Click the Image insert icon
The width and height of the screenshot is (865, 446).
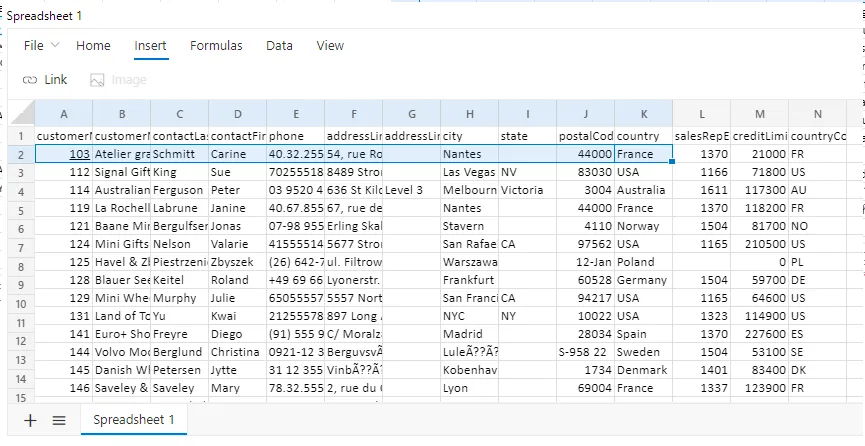118,80
